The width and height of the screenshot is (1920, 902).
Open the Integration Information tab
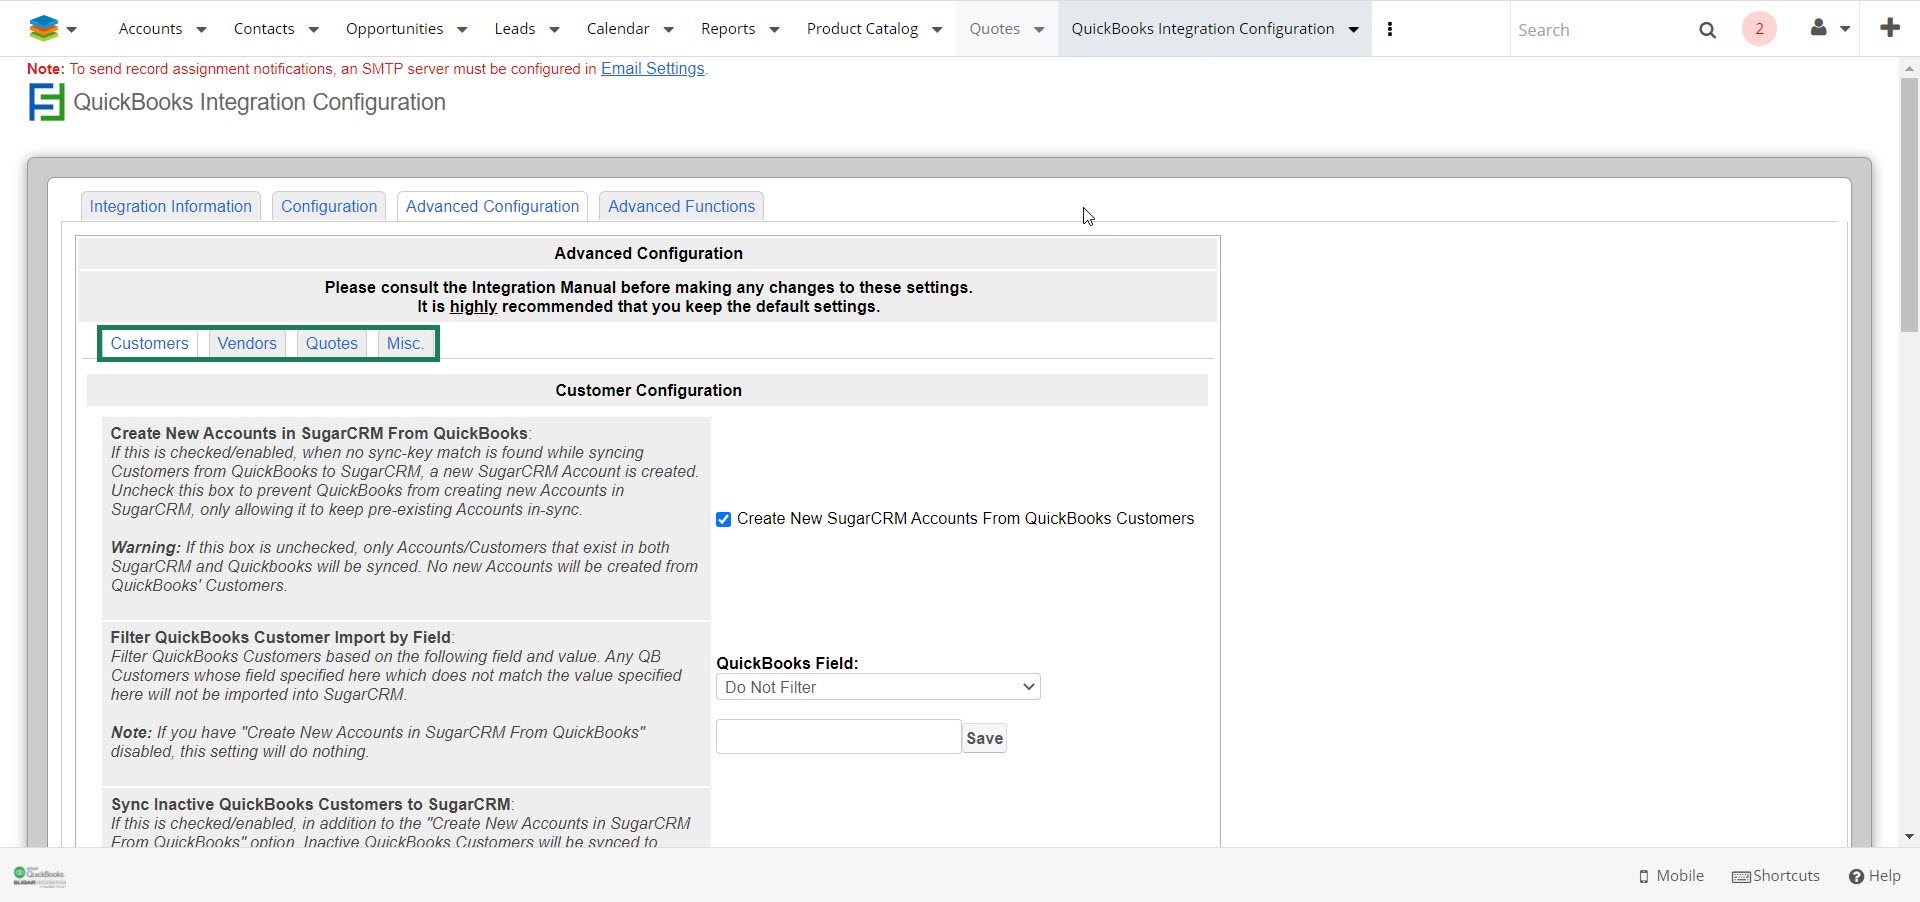[x=171, y=206]
